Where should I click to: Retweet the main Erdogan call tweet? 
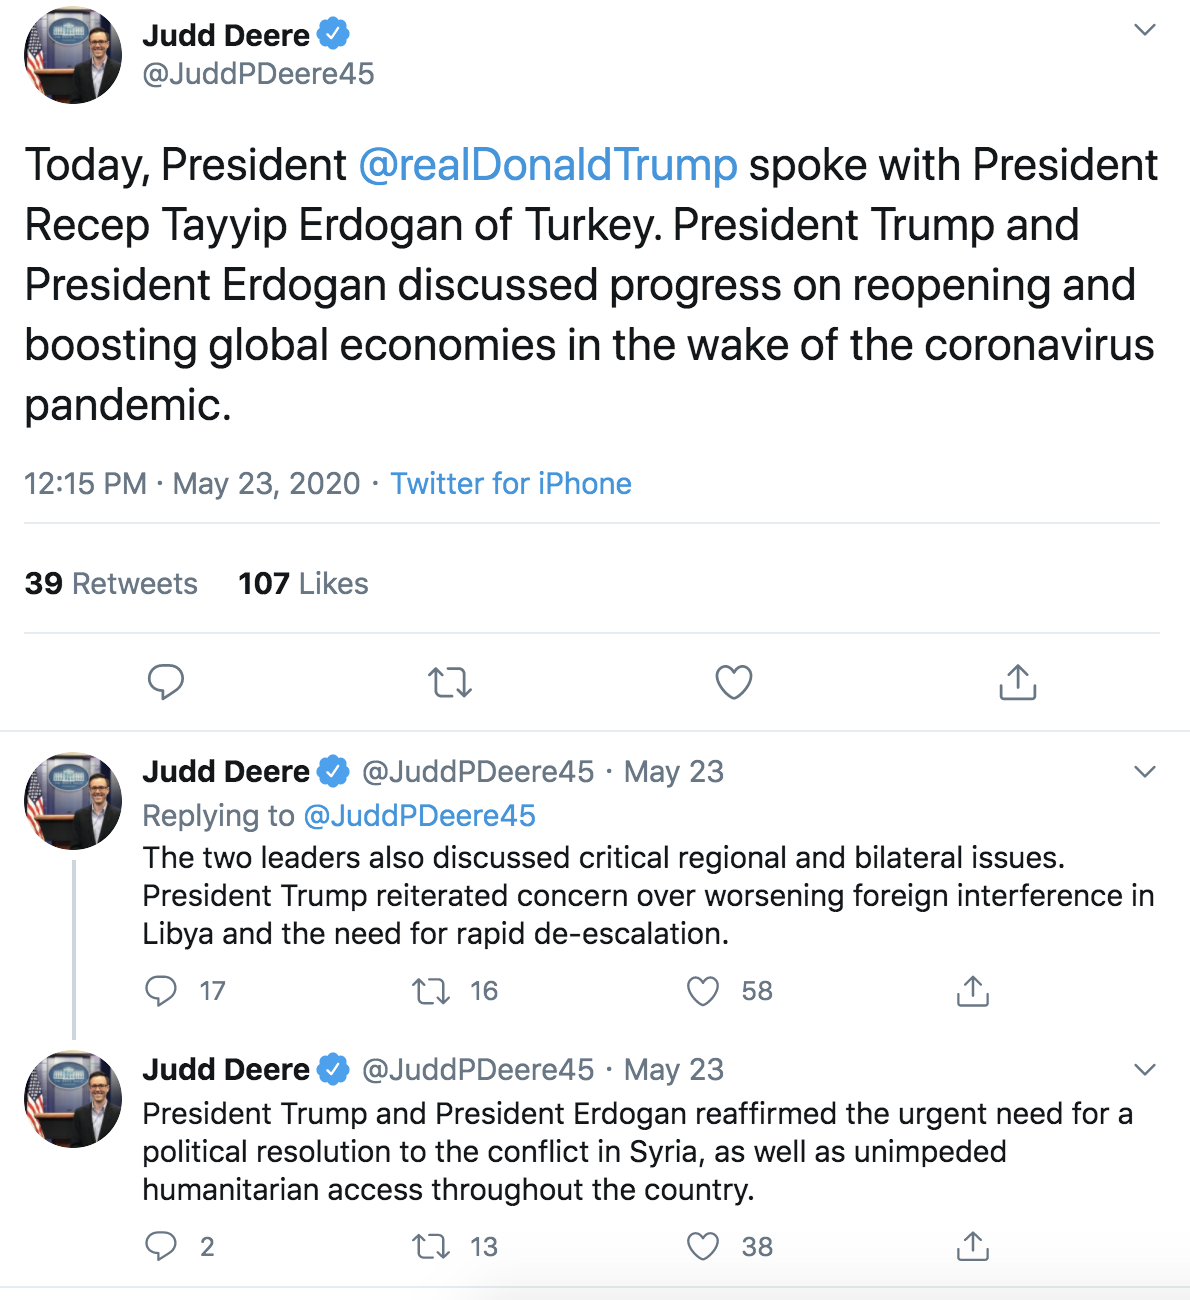450,682
